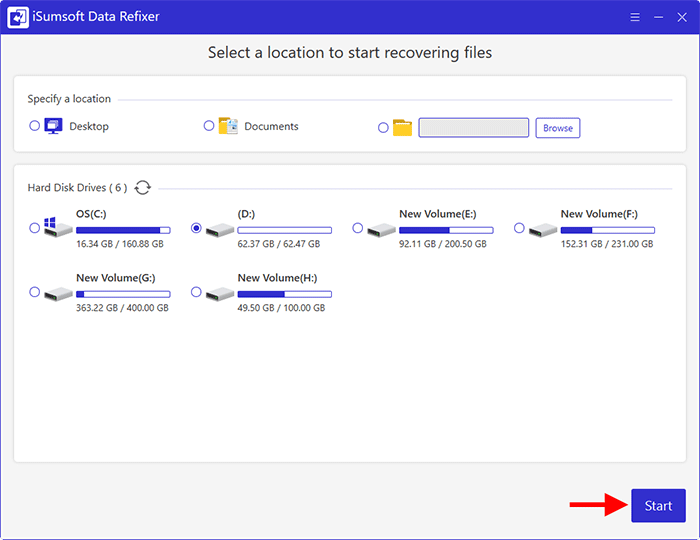Click the OS(C:) drive name

coord(91,214)
